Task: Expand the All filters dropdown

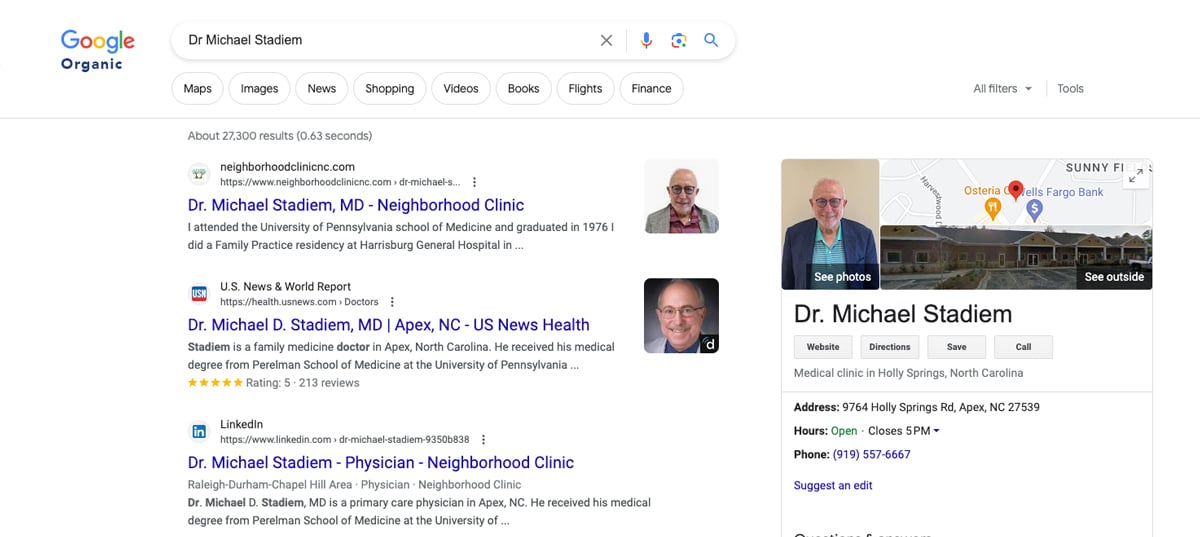Action: coord(1002,89)
